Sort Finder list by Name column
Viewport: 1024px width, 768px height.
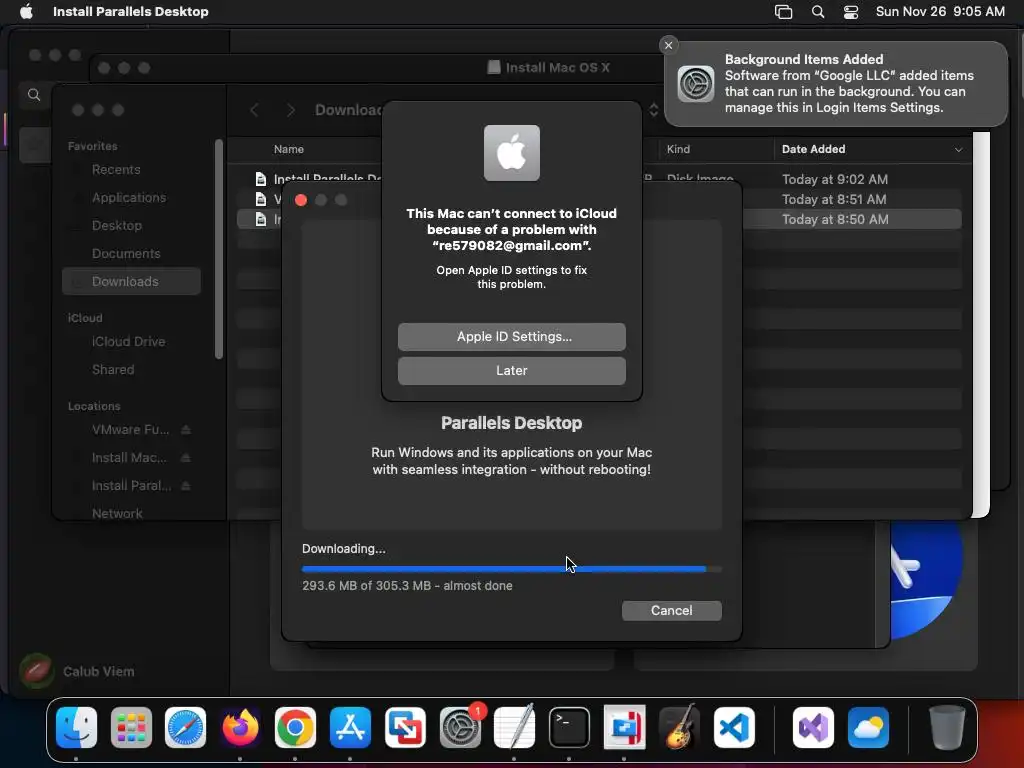pos(289,149)
